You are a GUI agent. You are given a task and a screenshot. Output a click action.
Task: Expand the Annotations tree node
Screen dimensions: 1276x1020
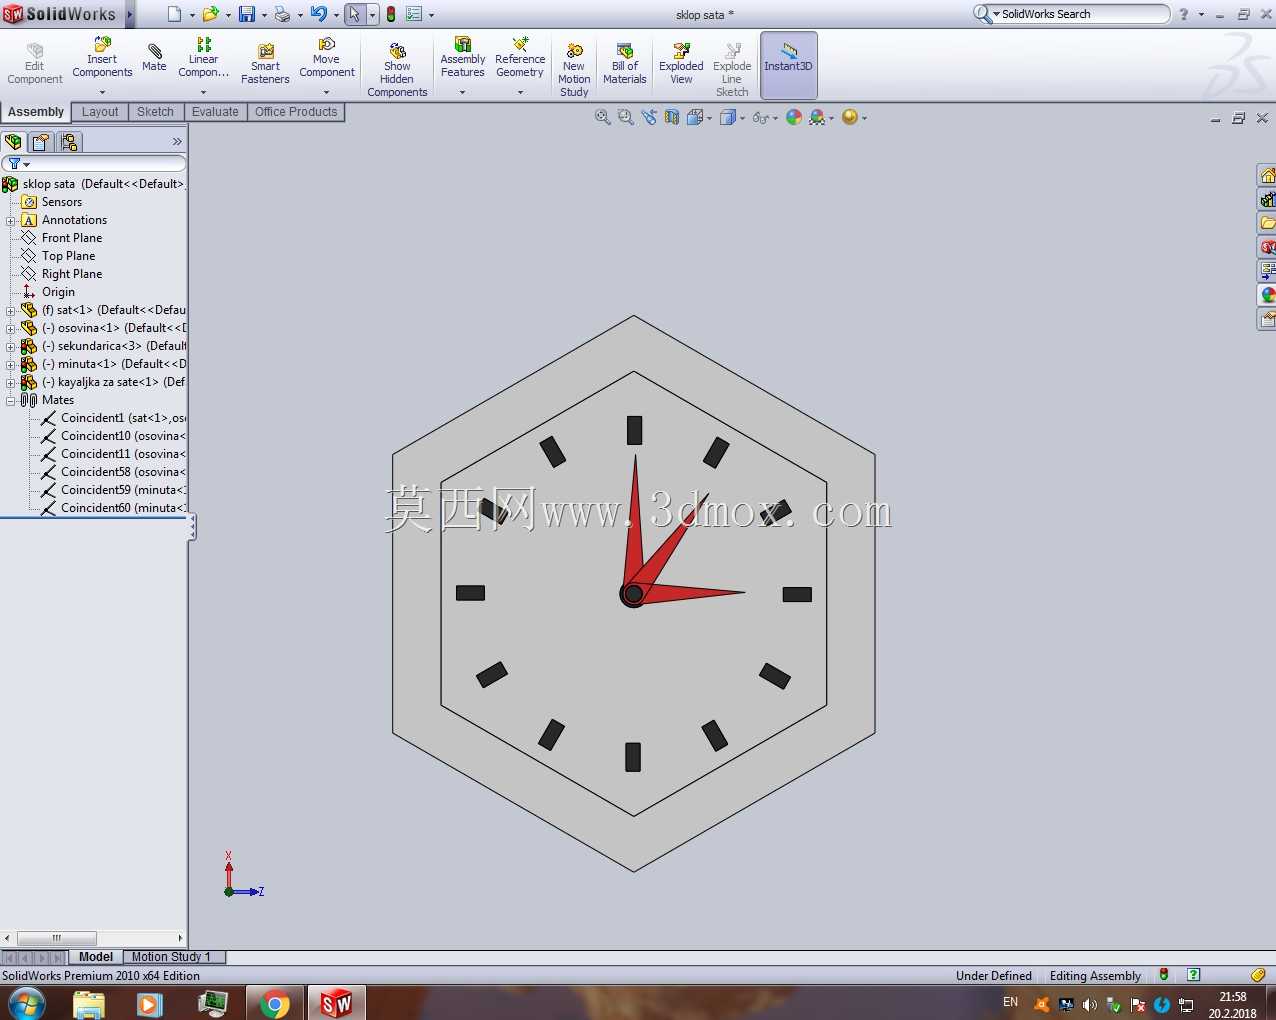pos(11,221)
